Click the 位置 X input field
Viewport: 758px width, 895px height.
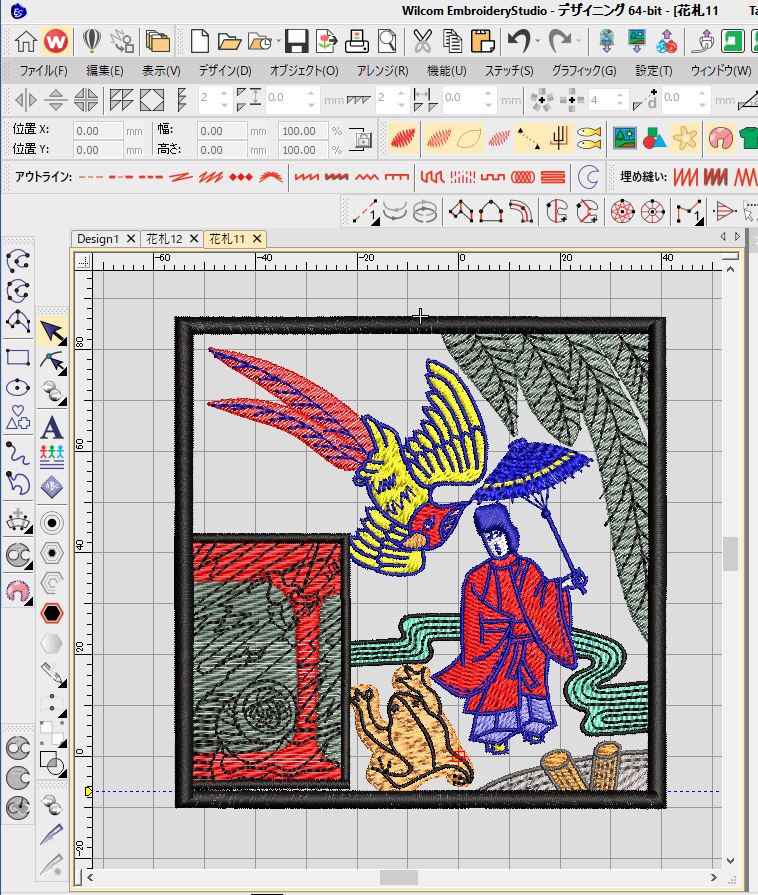98,131
